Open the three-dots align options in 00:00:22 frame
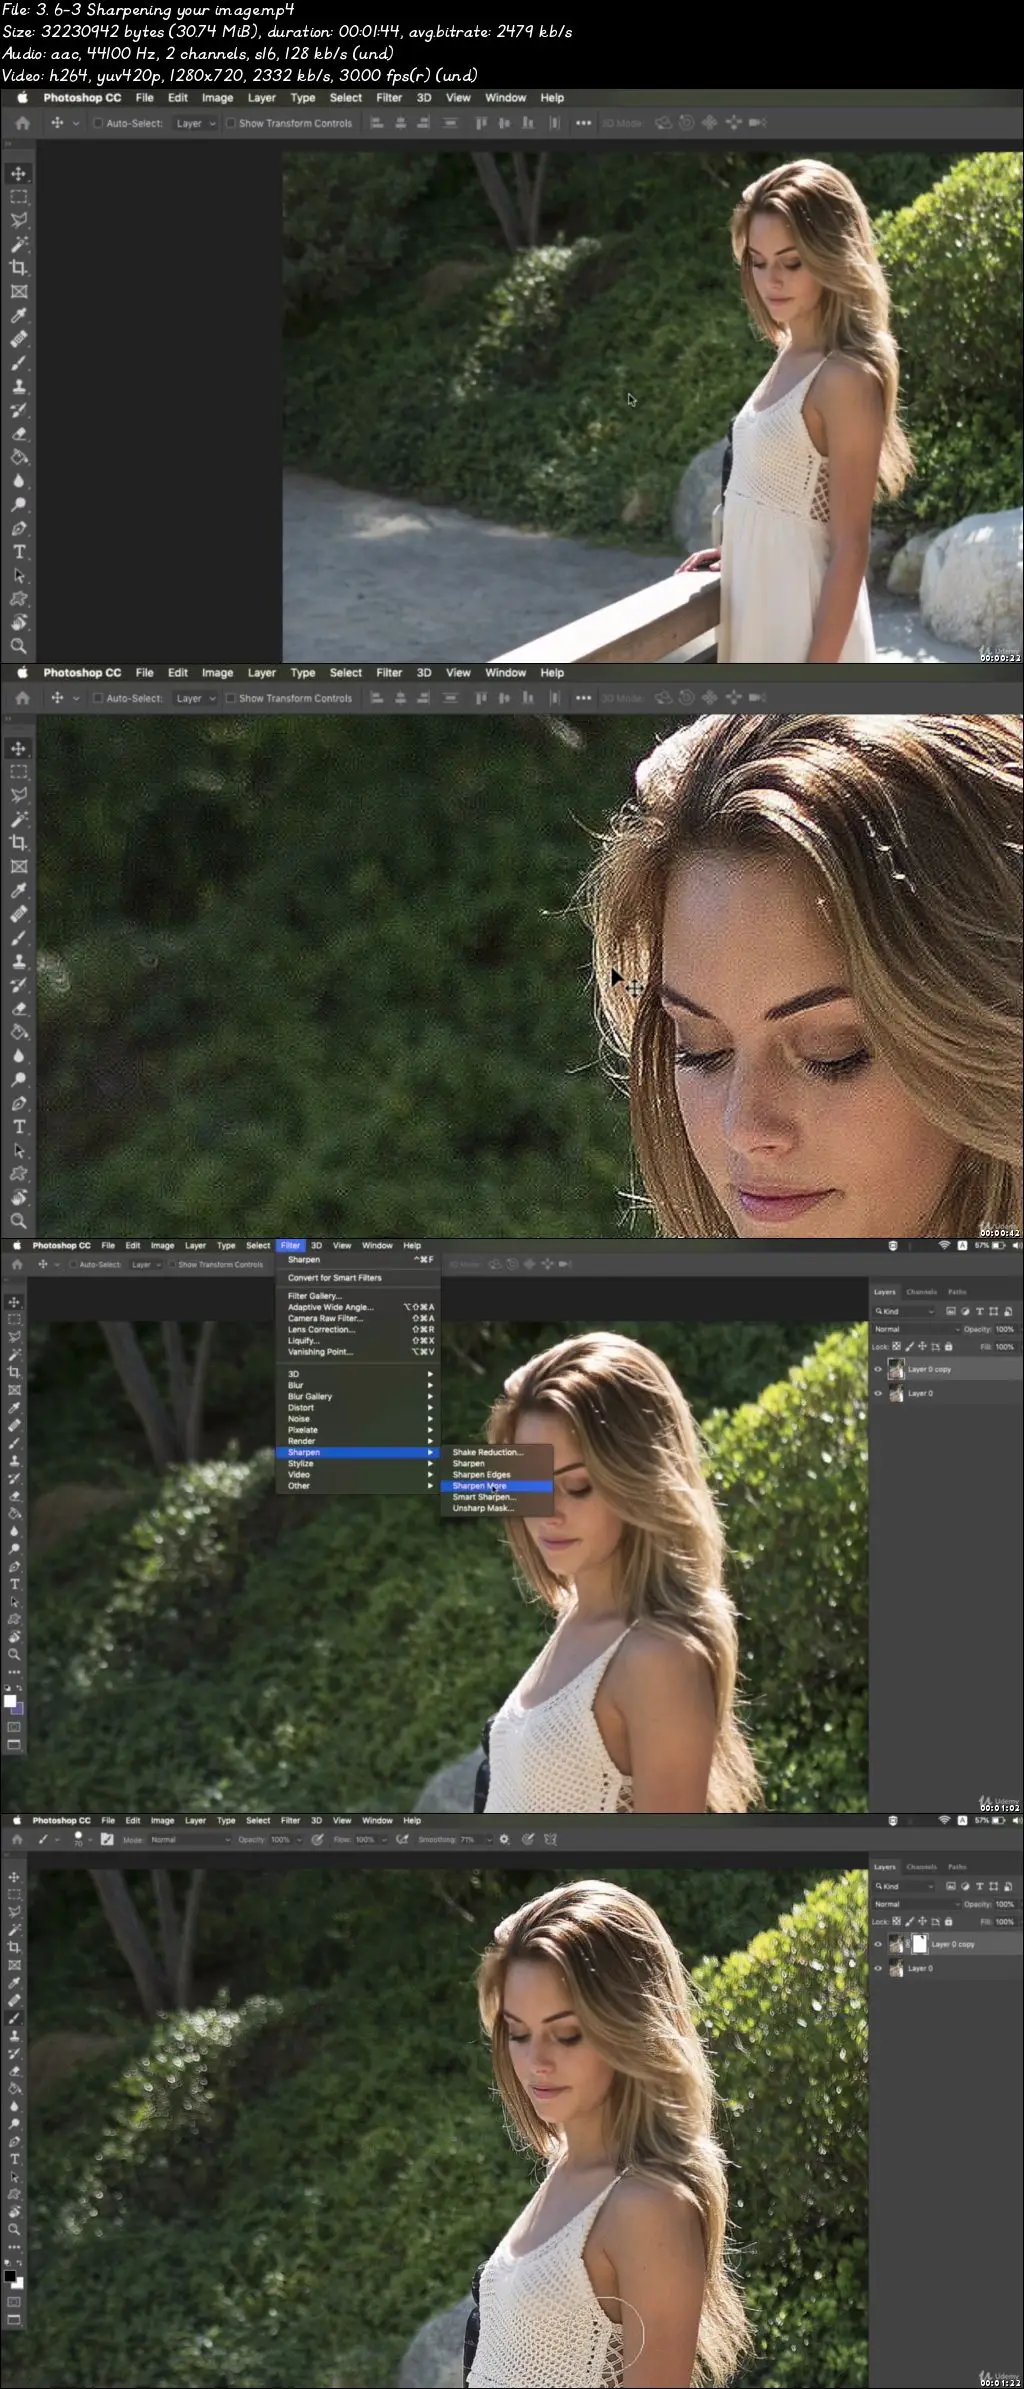The width and height of the screenshot is (1024, 2389). pos(583,123)
